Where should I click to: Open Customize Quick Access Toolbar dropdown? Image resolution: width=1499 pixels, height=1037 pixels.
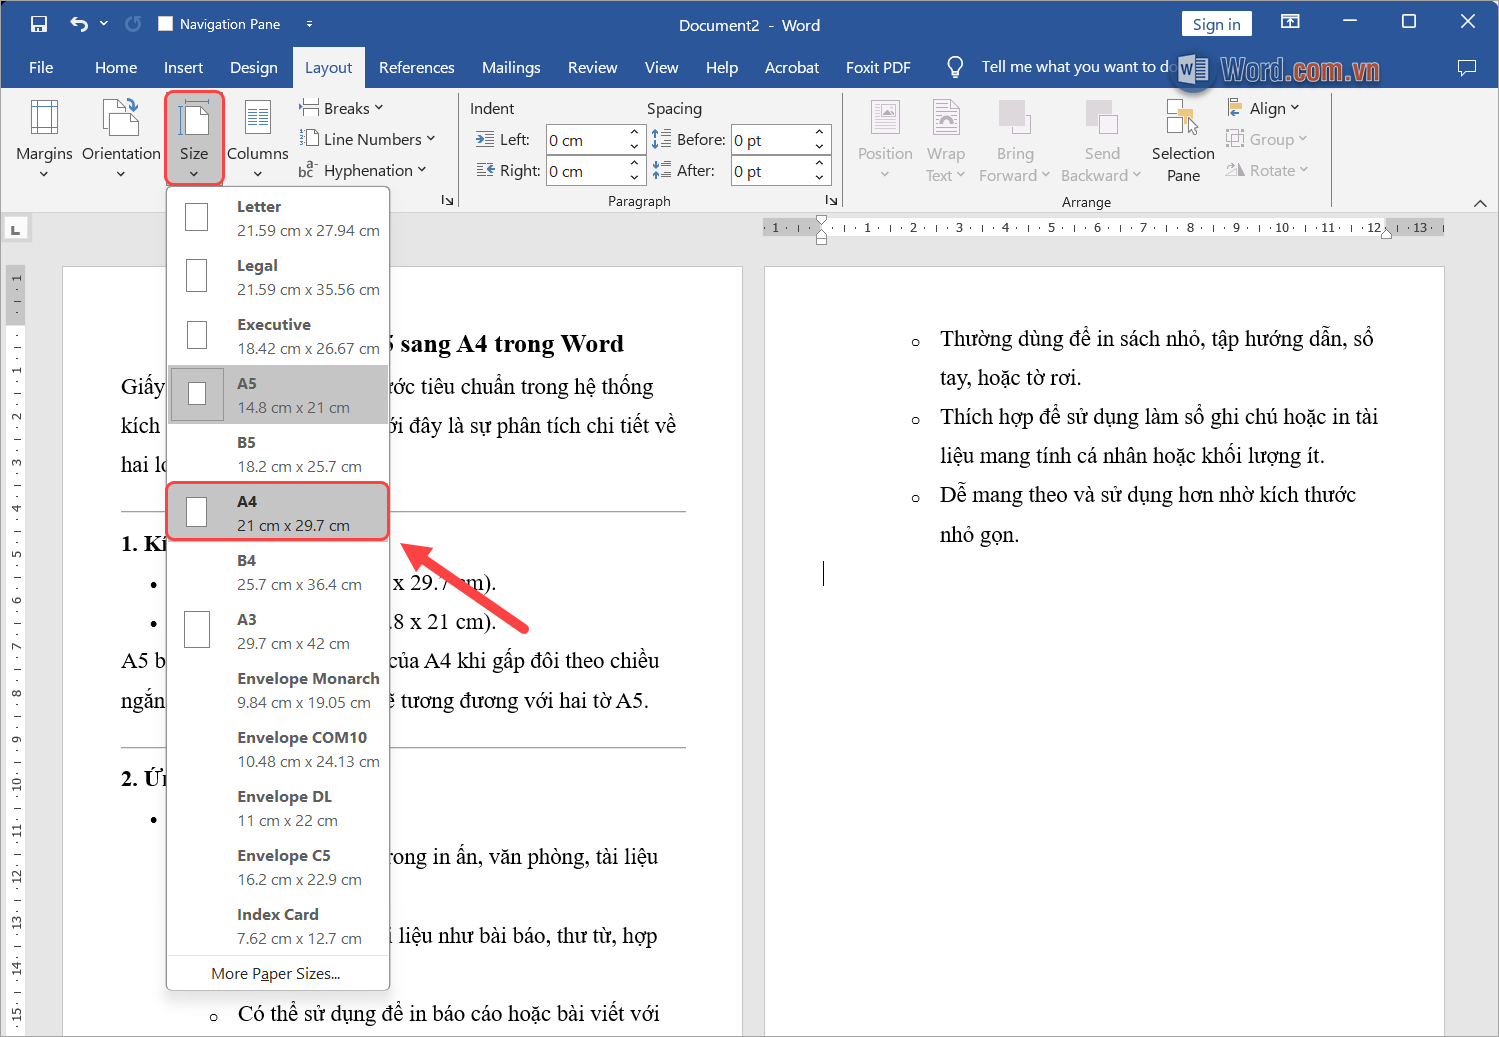(x=309, y=24)
